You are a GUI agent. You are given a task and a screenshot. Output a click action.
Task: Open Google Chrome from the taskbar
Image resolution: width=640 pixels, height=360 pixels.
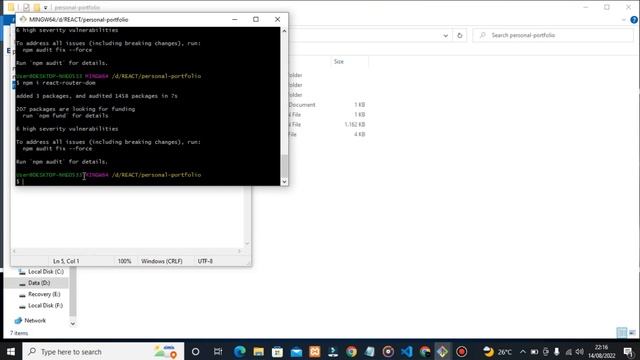(351, 351)
